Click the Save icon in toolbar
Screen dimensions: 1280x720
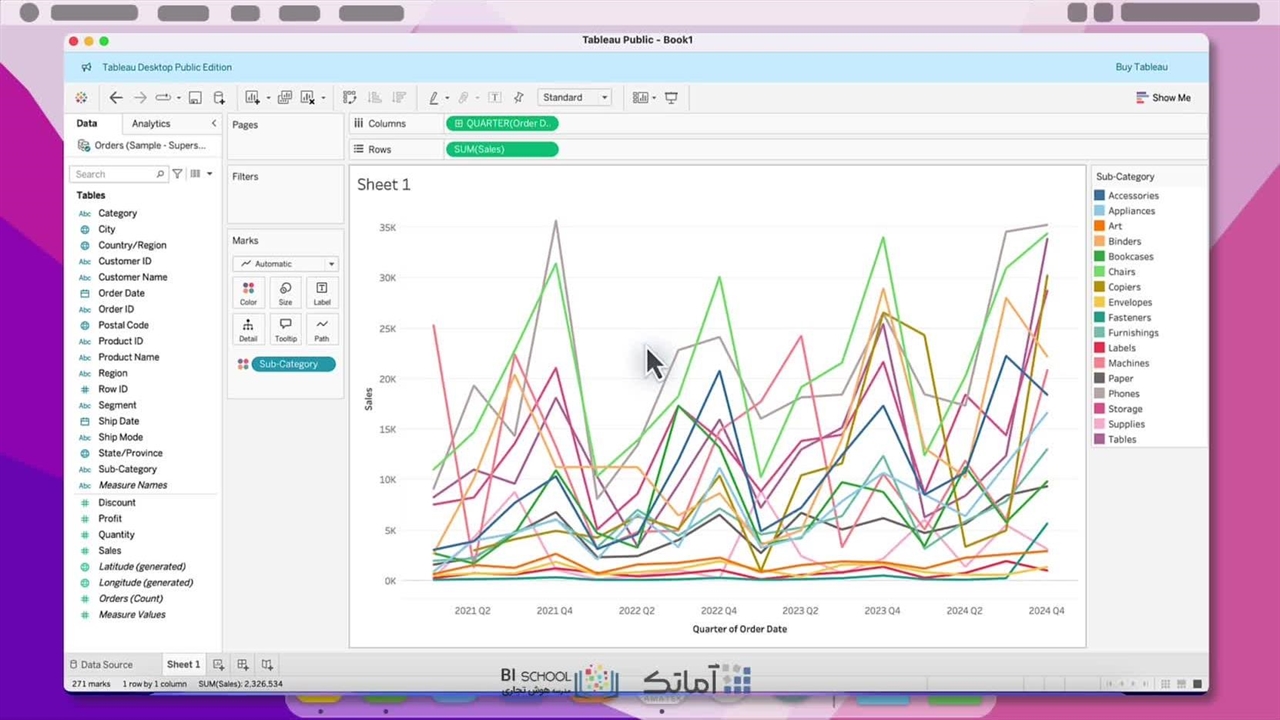195,98
